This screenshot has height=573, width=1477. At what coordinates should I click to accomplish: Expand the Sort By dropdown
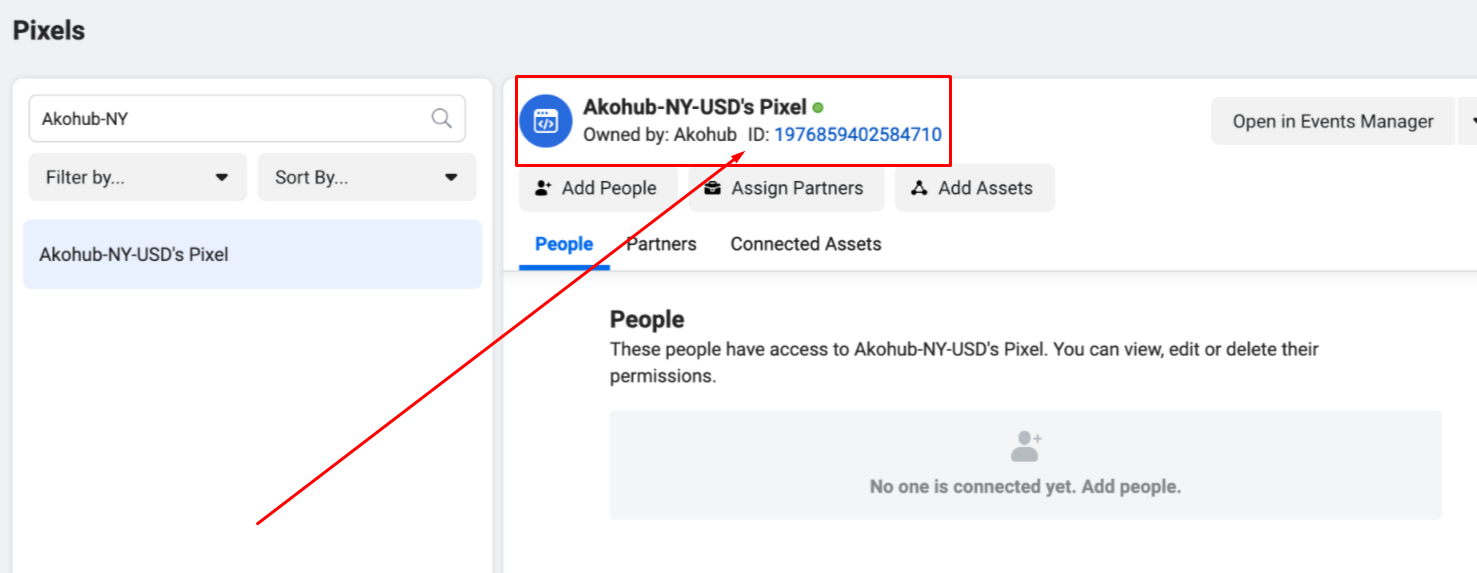pyautogui.click(x=366, y=177)
